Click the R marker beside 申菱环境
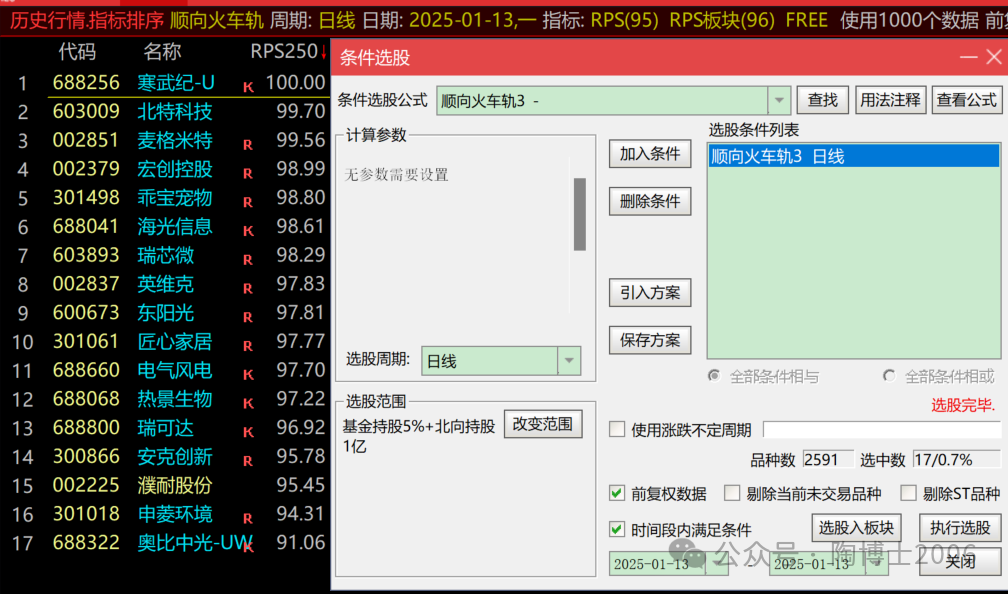This screenshot has height=594, width=1008. [248, 519]
